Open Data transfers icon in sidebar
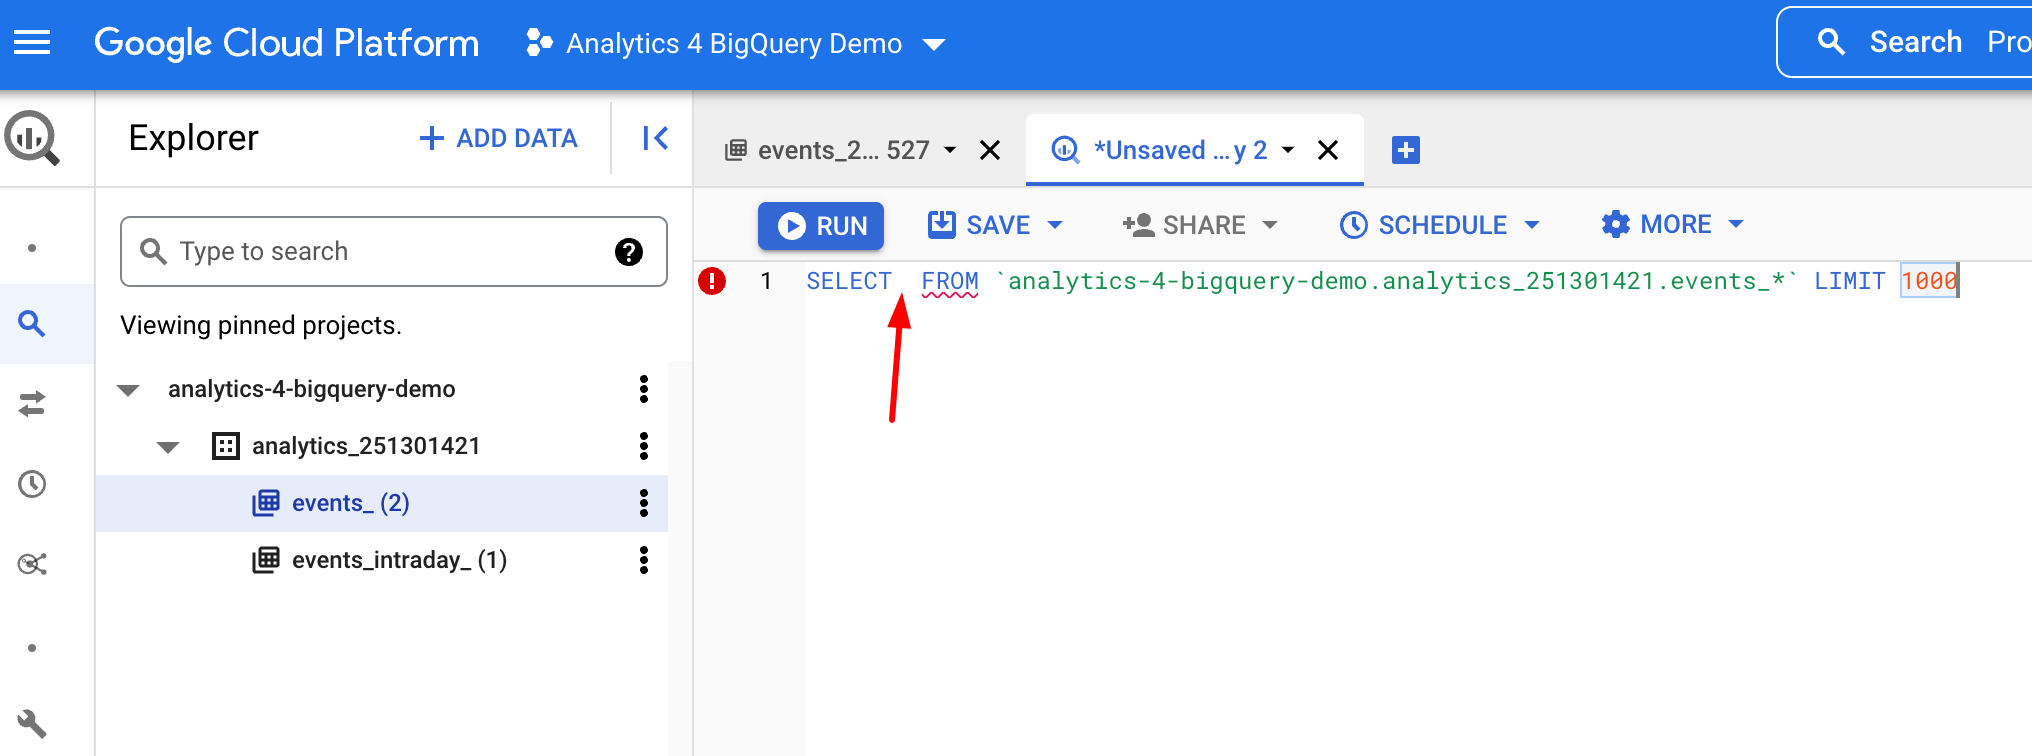This screenshot has width=2032, height=756. point(32,404)
